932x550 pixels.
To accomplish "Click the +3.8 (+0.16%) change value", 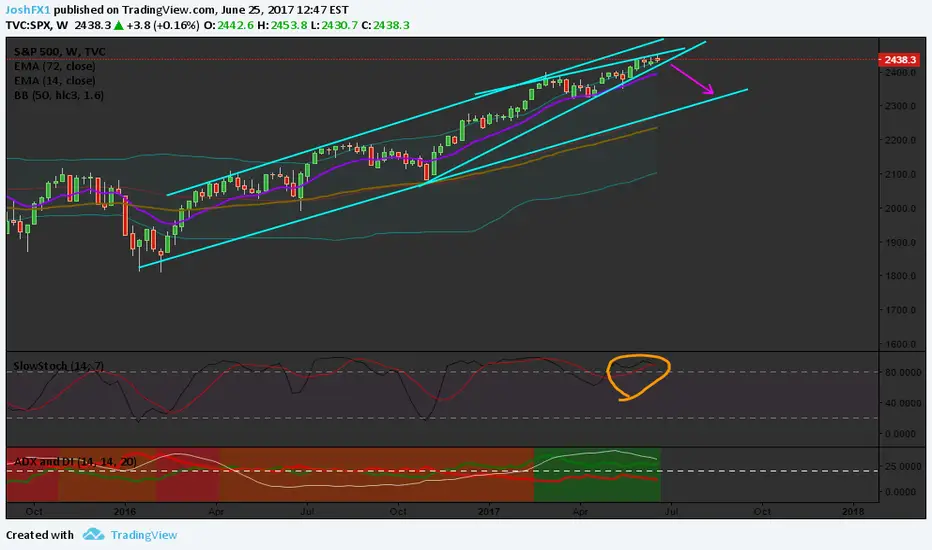I will point(163,25).
